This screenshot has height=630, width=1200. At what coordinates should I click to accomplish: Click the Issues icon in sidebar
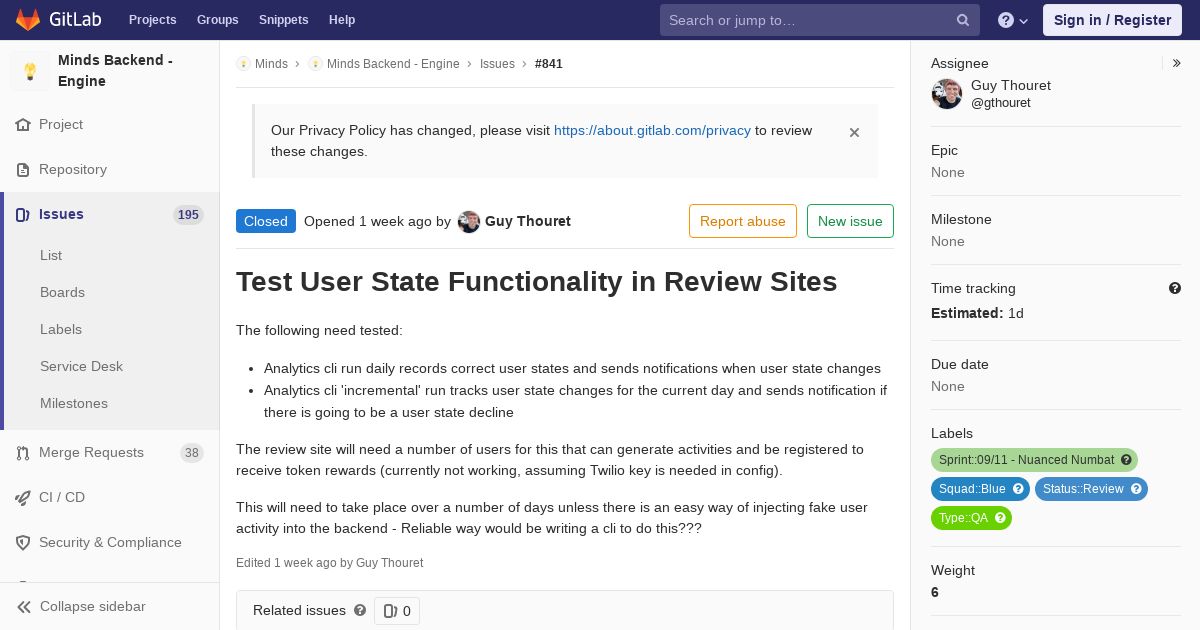click(23, 215)
